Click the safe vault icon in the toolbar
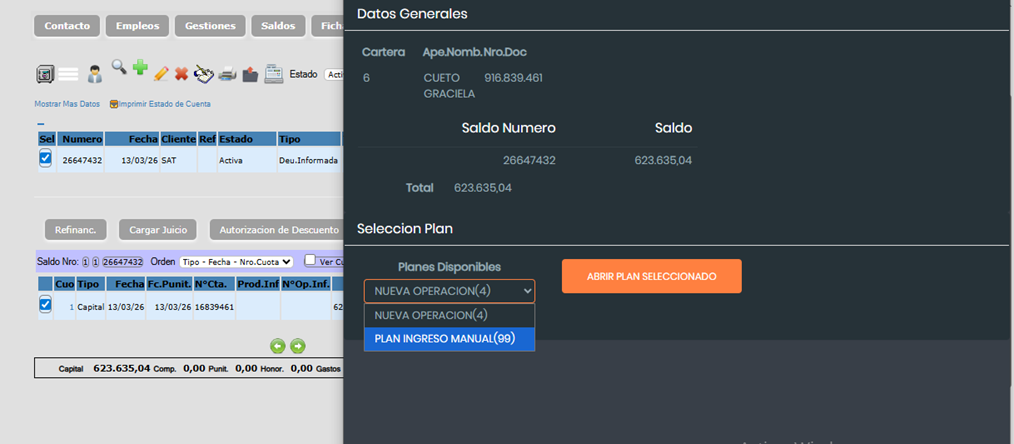 [x=45, y=74]
